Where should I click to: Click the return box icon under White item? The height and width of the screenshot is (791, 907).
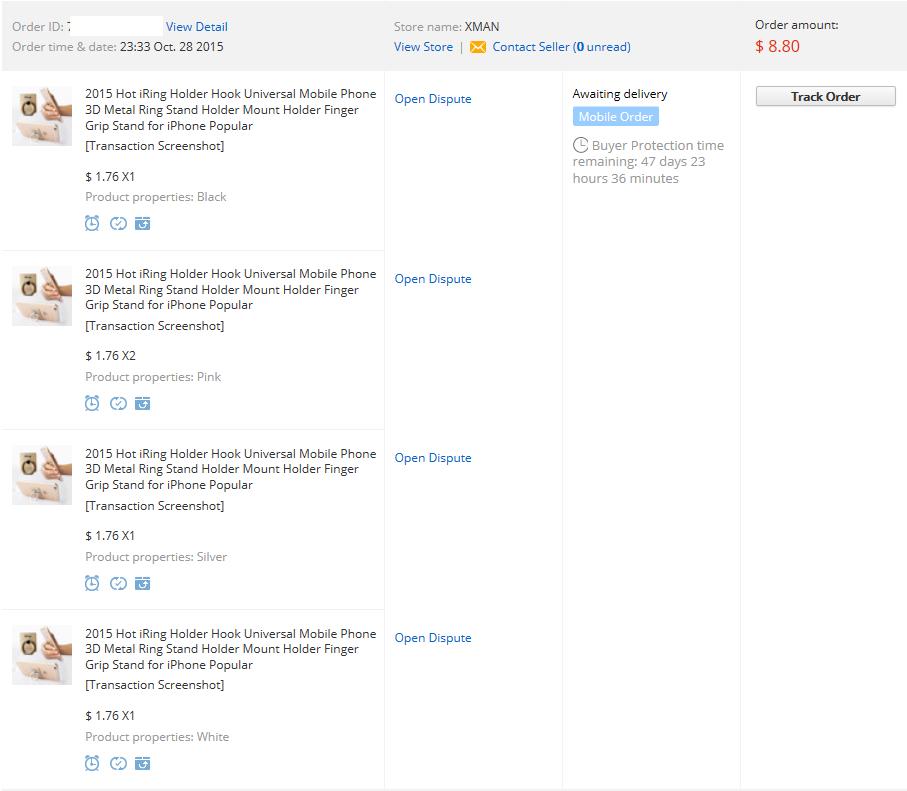pos(143,763)
